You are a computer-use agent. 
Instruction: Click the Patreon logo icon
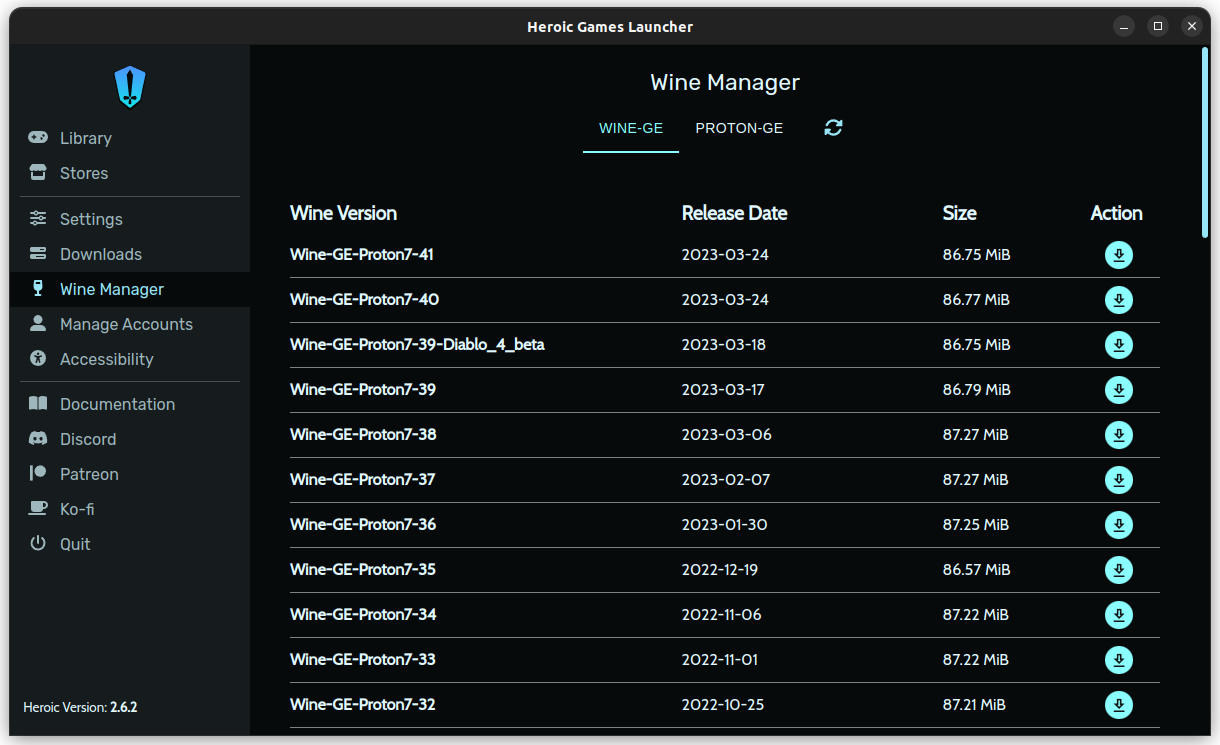[38, 473]
